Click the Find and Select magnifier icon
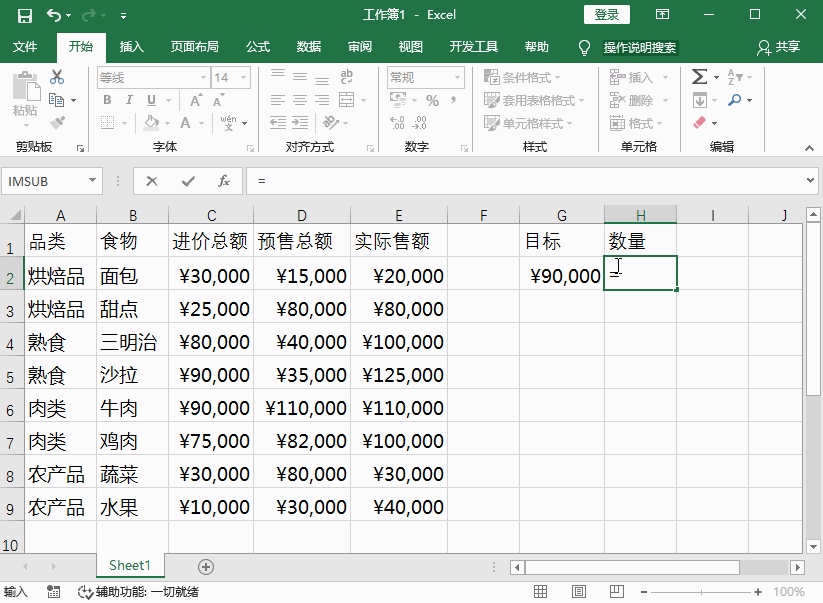 735,100
